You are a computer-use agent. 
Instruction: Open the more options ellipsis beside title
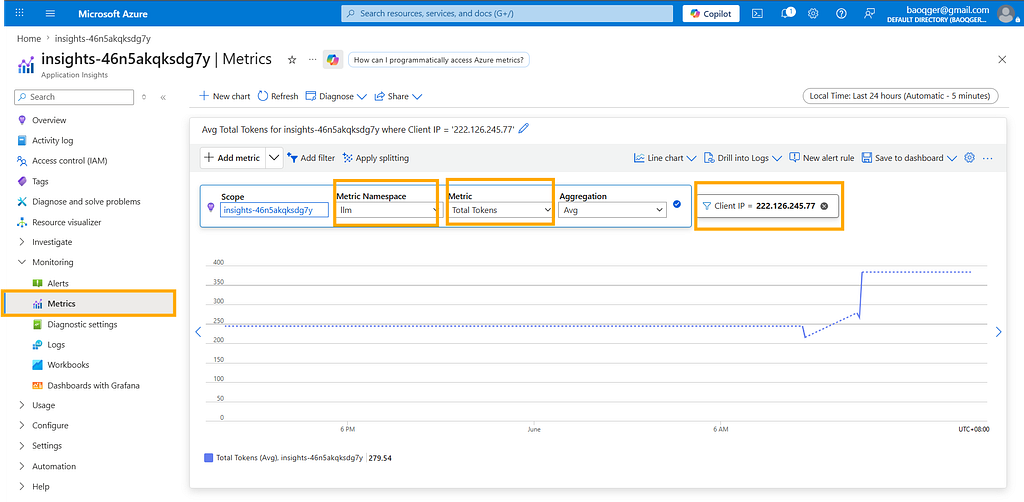tap(312, 59)
